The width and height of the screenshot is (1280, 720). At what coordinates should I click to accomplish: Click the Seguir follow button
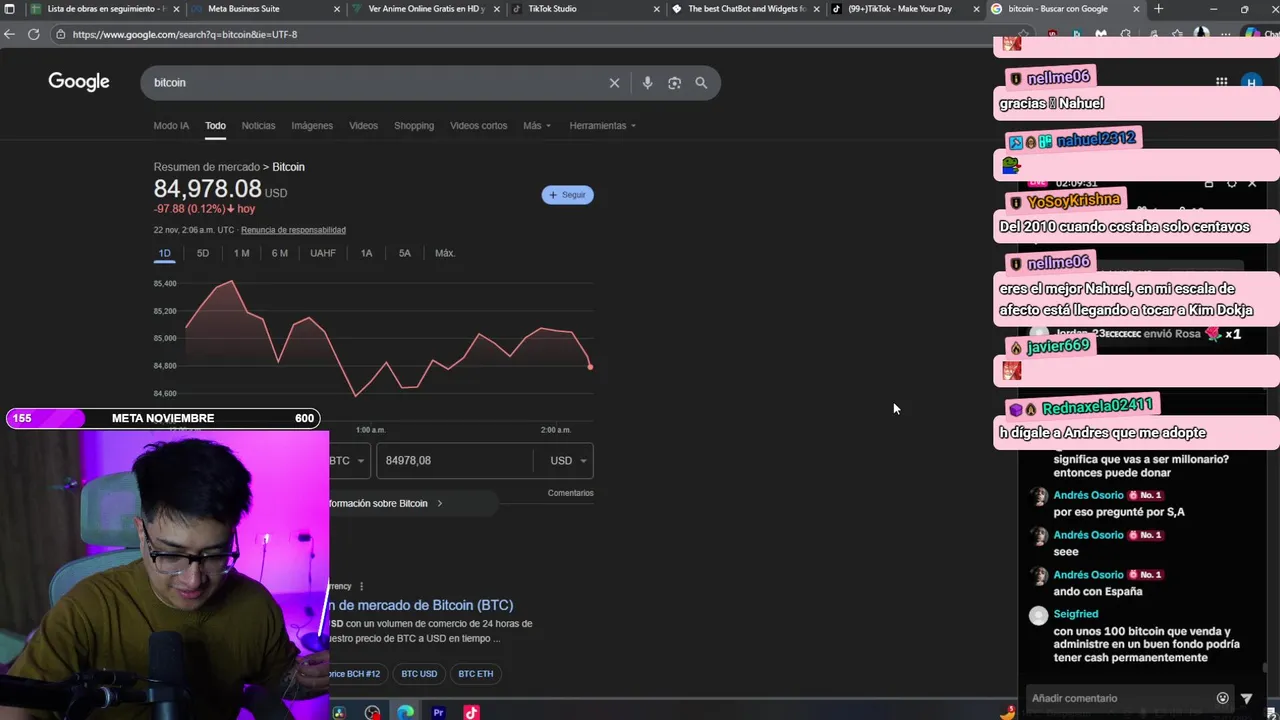[567, 195]
